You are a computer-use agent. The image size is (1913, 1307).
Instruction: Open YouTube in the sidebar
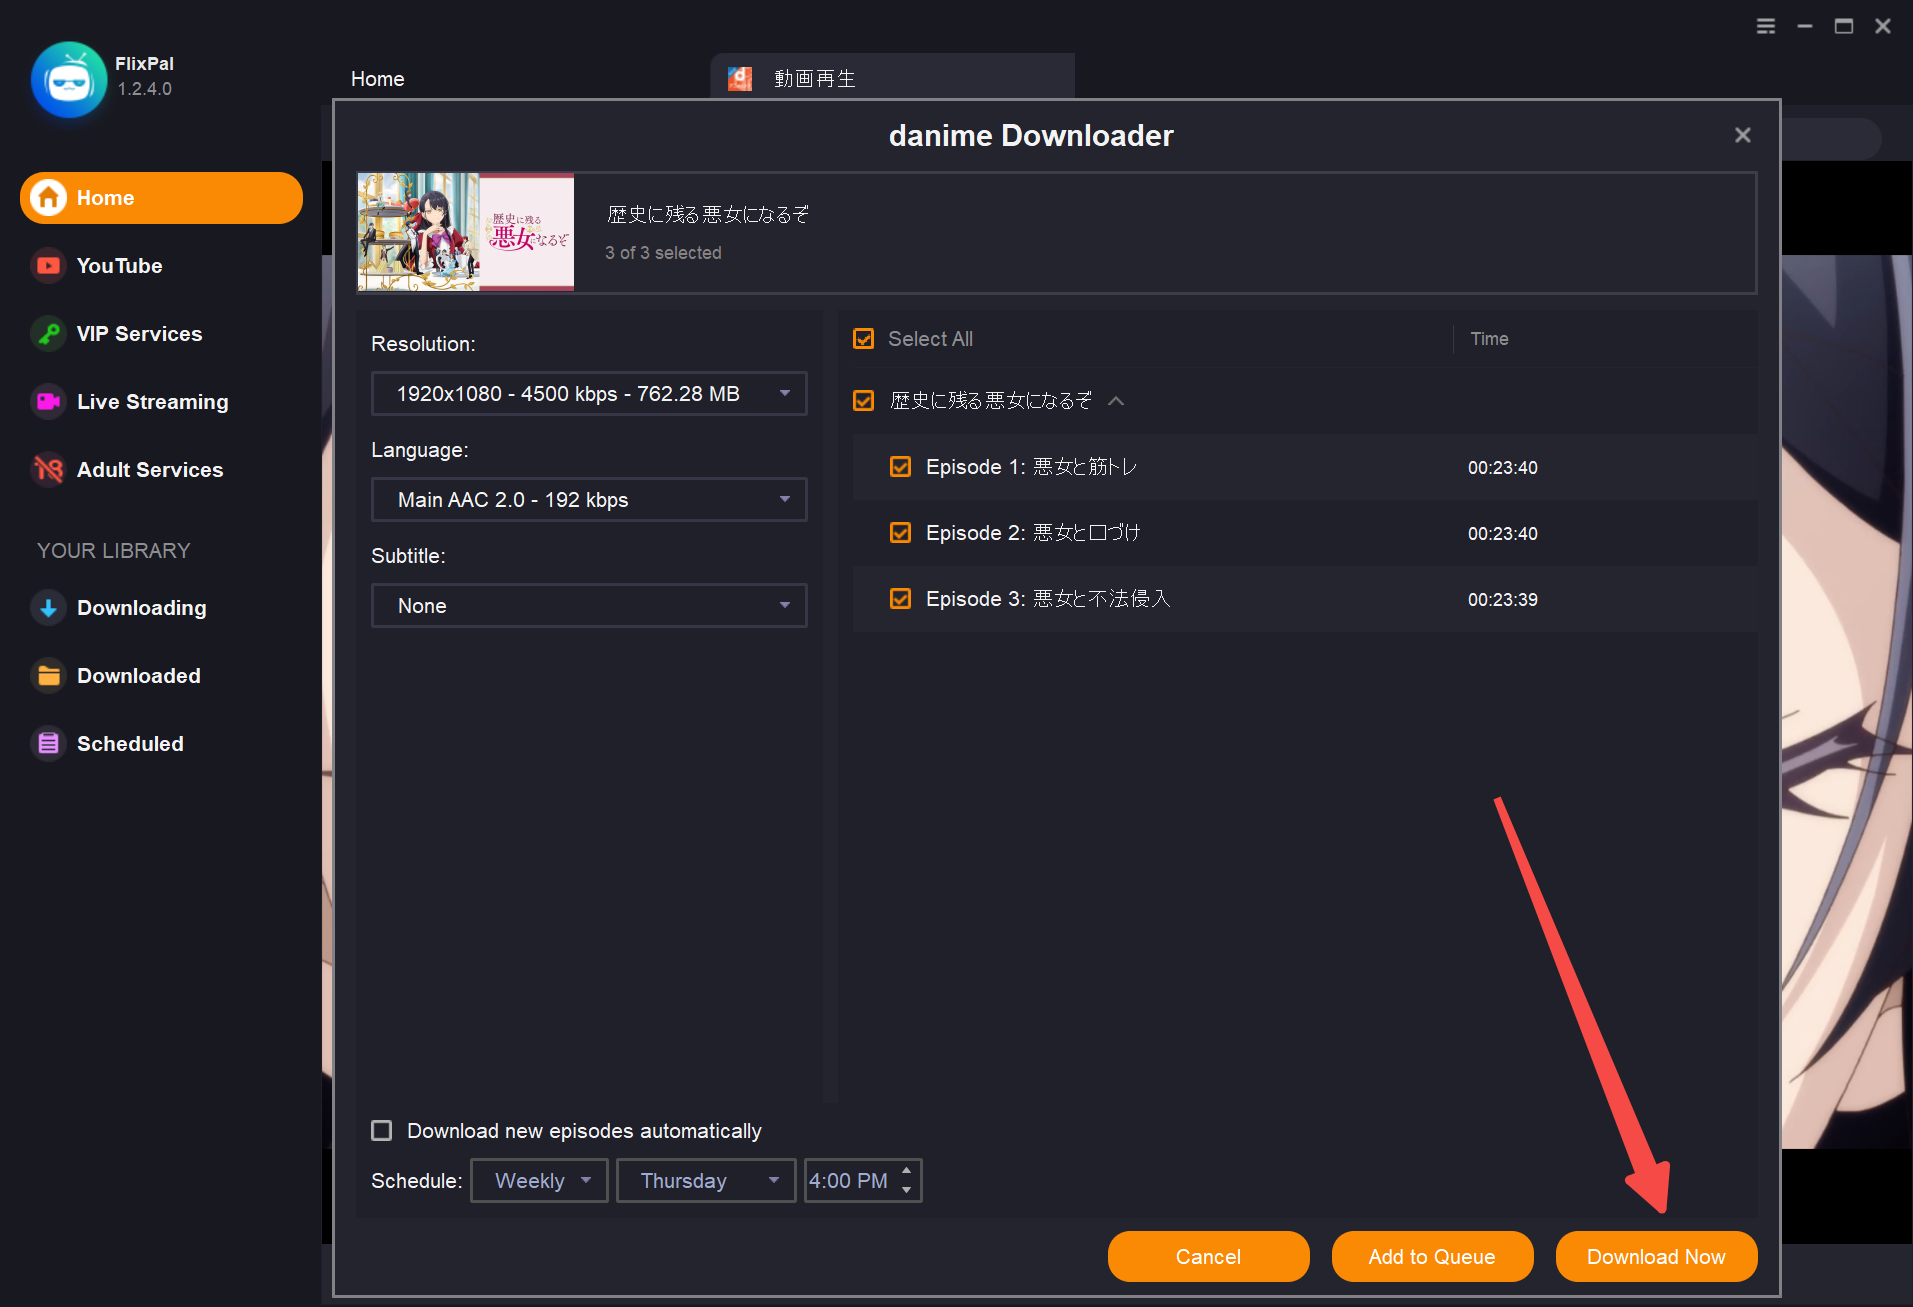(119, 266)
